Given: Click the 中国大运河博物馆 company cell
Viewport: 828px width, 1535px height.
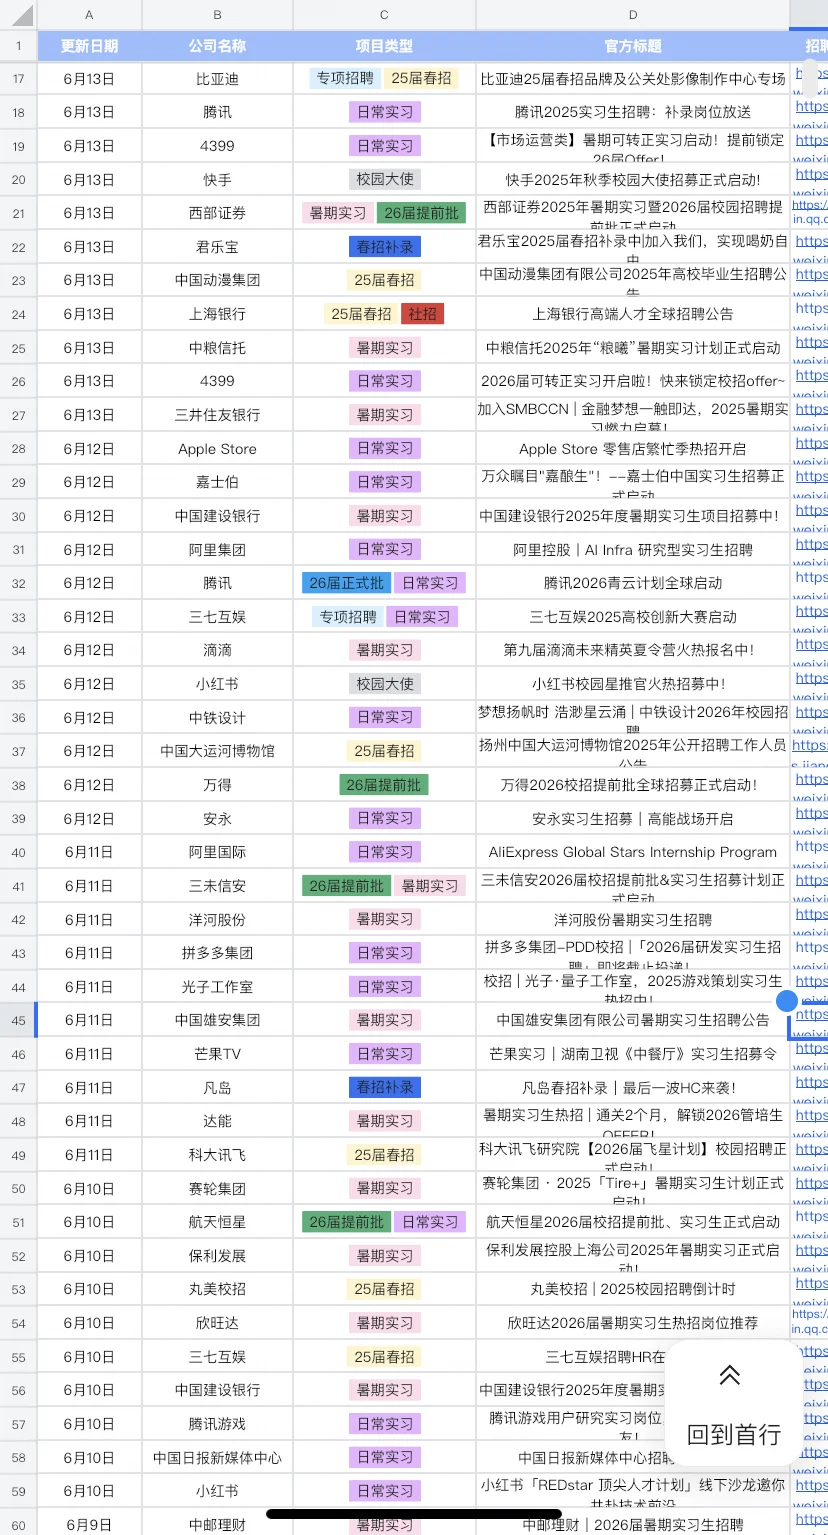Looking at the screenshot, I should coord(217,751).
